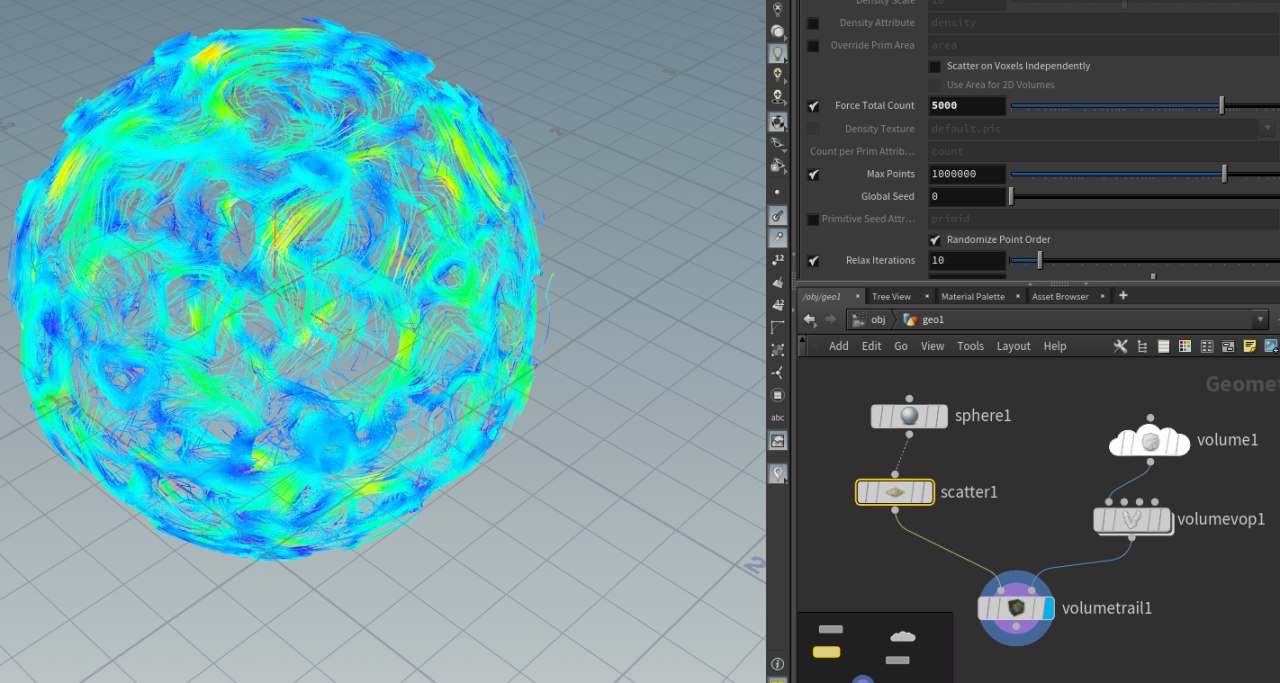Image resolution: width=1280 pixels, height=683 pixels.
Task: Switch to the /obj/geo1 tab
Action: (821, 296)
